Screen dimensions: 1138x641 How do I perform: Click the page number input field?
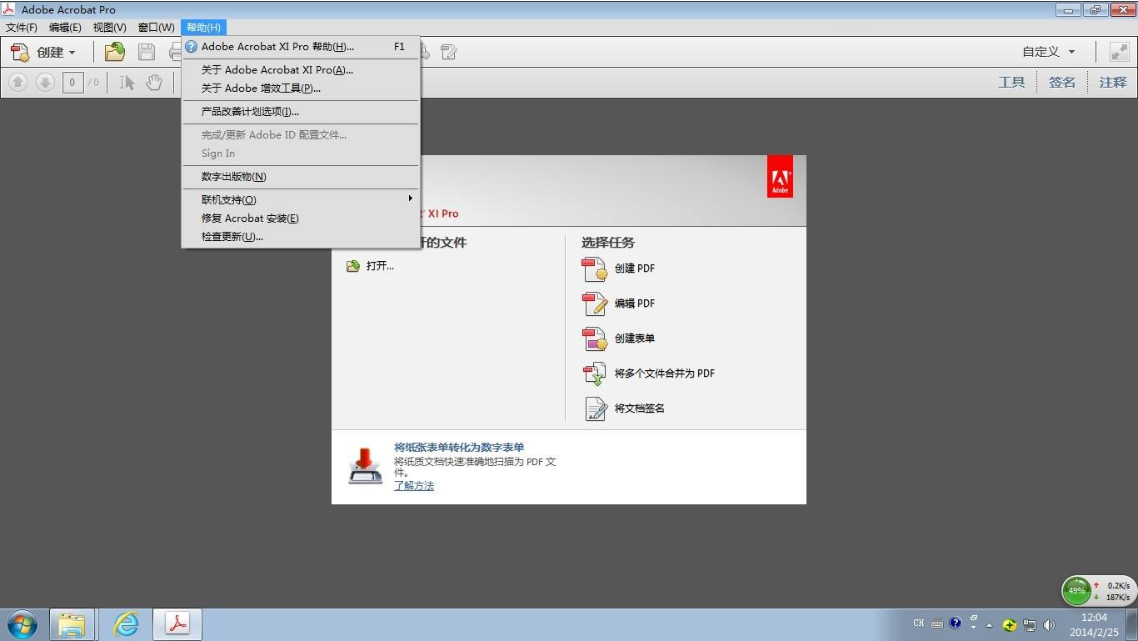72,82
